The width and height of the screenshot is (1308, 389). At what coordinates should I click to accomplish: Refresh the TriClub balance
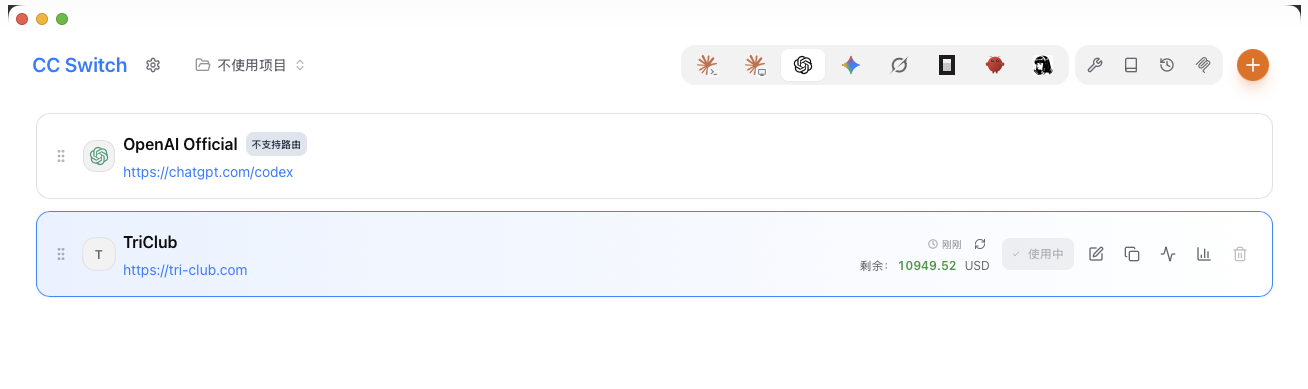click(980, 244)
